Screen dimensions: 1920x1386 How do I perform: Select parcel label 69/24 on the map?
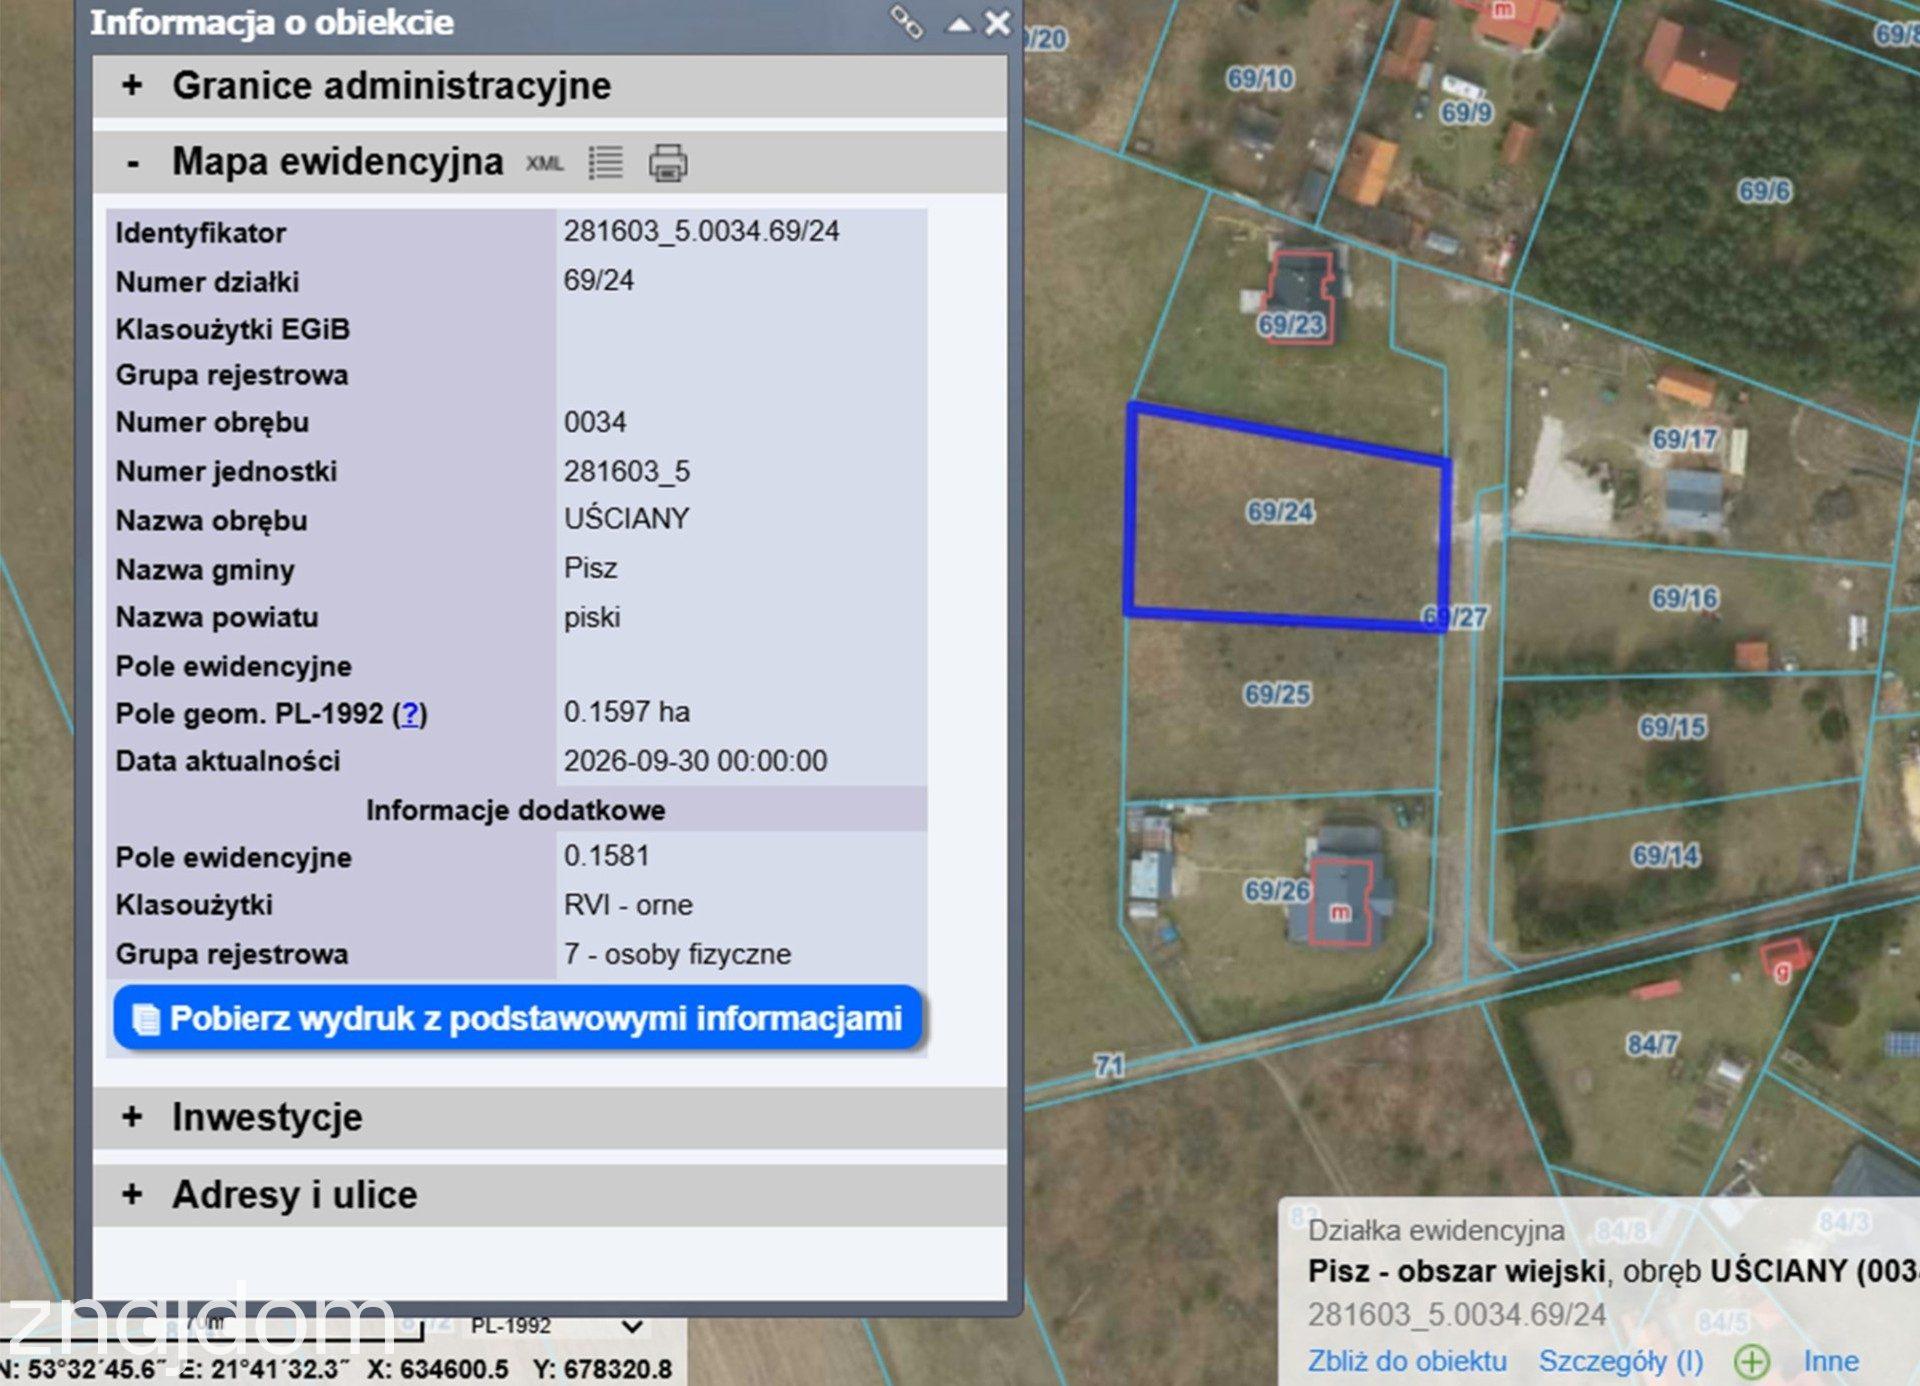pyautogui.click(x=1280, y=512)
